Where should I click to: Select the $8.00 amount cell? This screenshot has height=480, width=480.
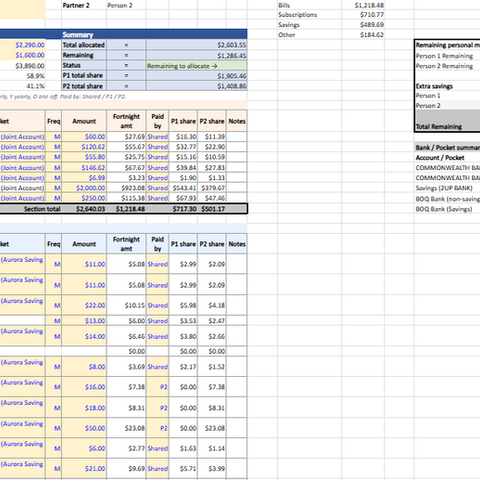(84, 367)
